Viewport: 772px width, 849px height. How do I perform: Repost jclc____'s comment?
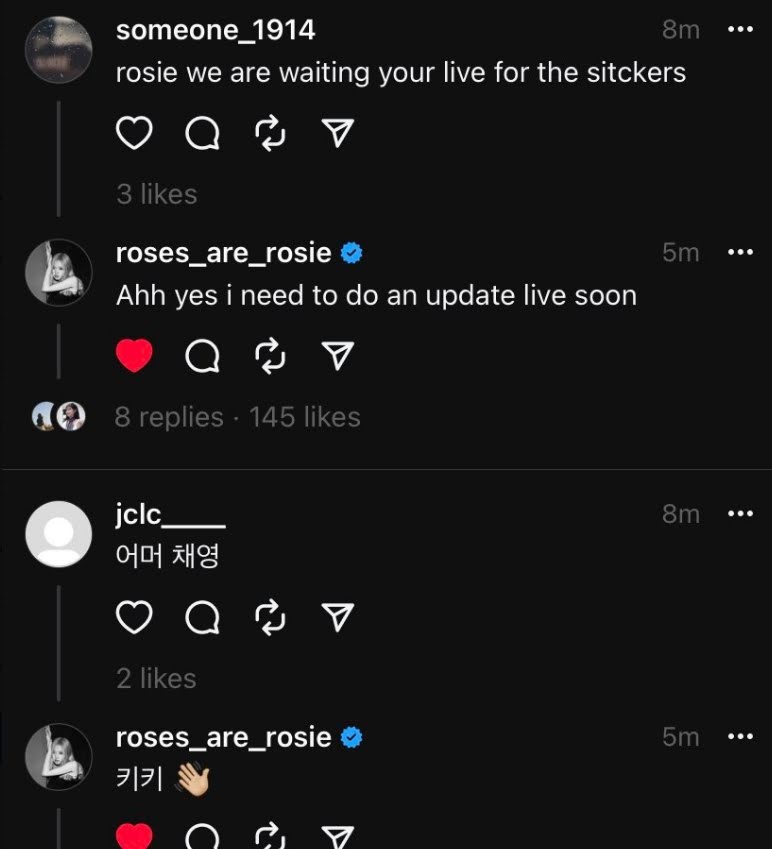pyautogui.click(x=270, y=619)
